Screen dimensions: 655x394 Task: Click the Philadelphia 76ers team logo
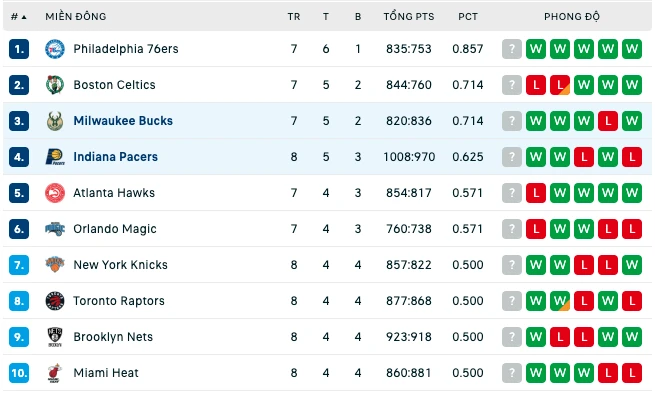click(55, 49)
